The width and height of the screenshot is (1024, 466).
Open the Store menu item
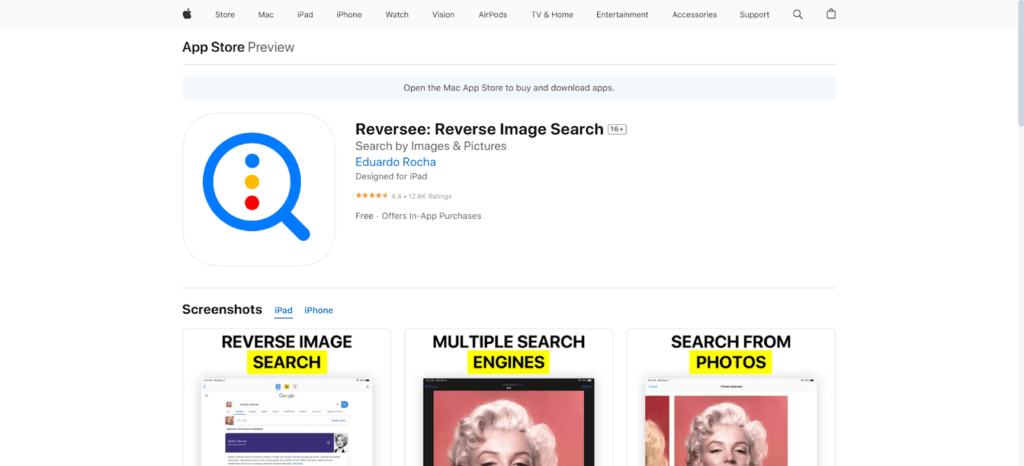coord(225,15)
